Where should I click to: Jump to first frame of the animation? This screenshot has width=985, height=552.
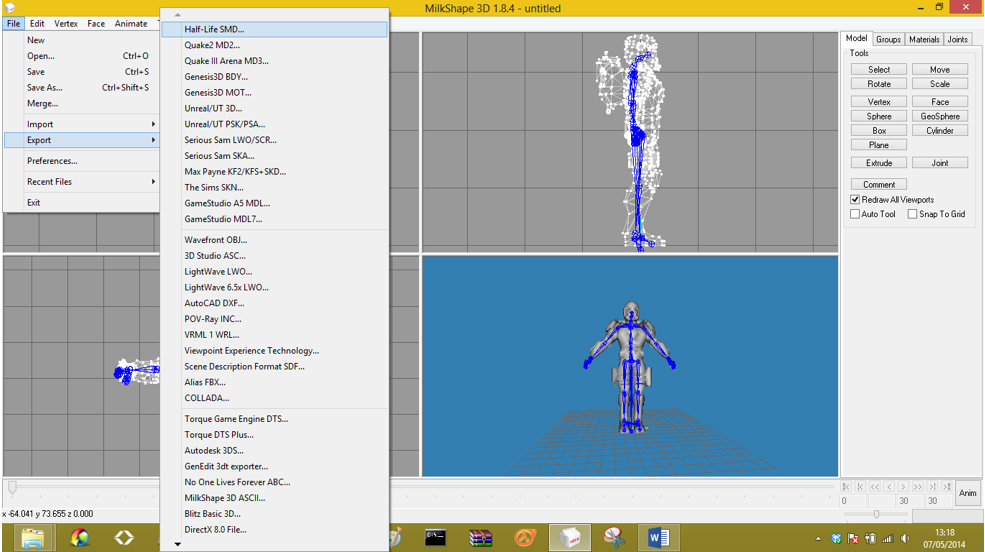(x=846, y=487)
